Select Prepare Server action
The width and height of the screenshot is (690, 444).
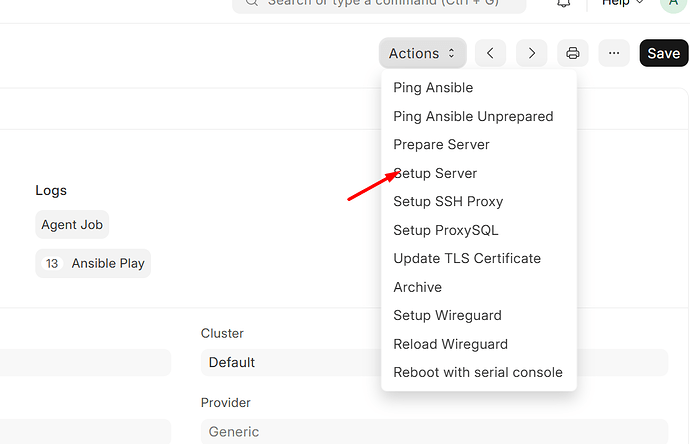pyautogui.click(x=441, y=145)
